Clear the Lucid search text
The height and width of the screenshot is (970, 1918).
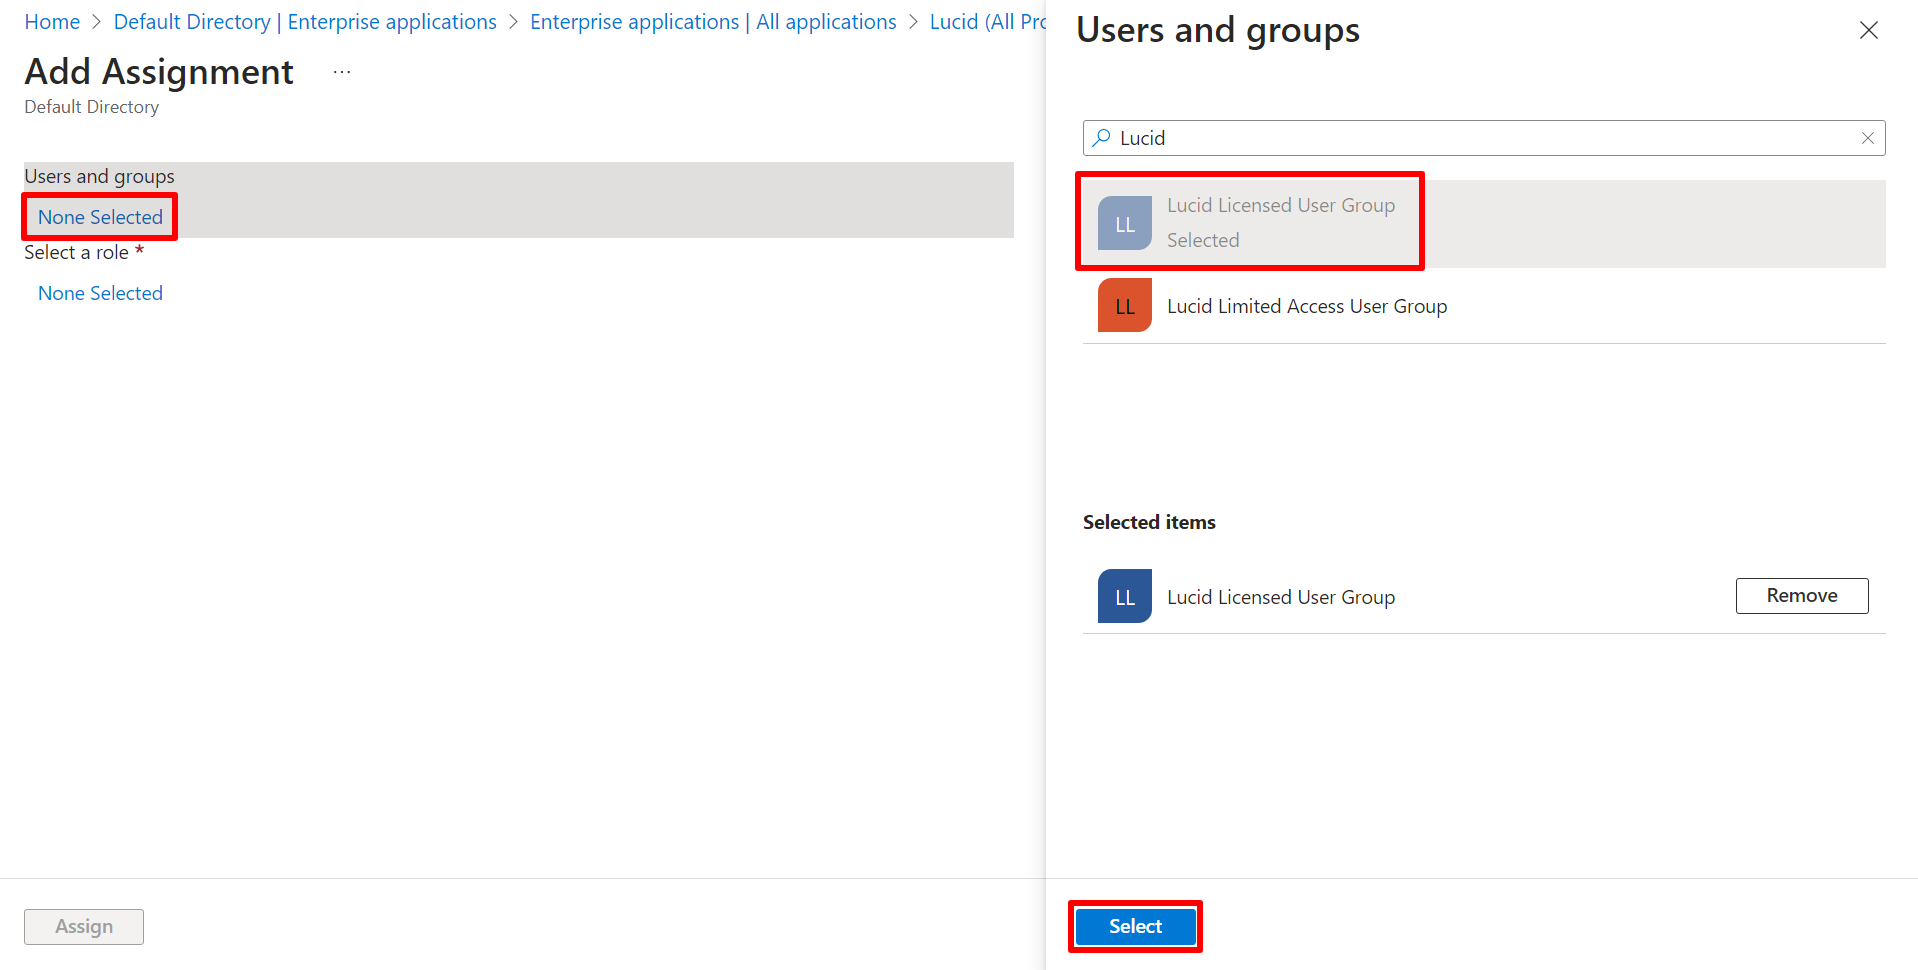pyautogui.click(x=1867, y=138)
